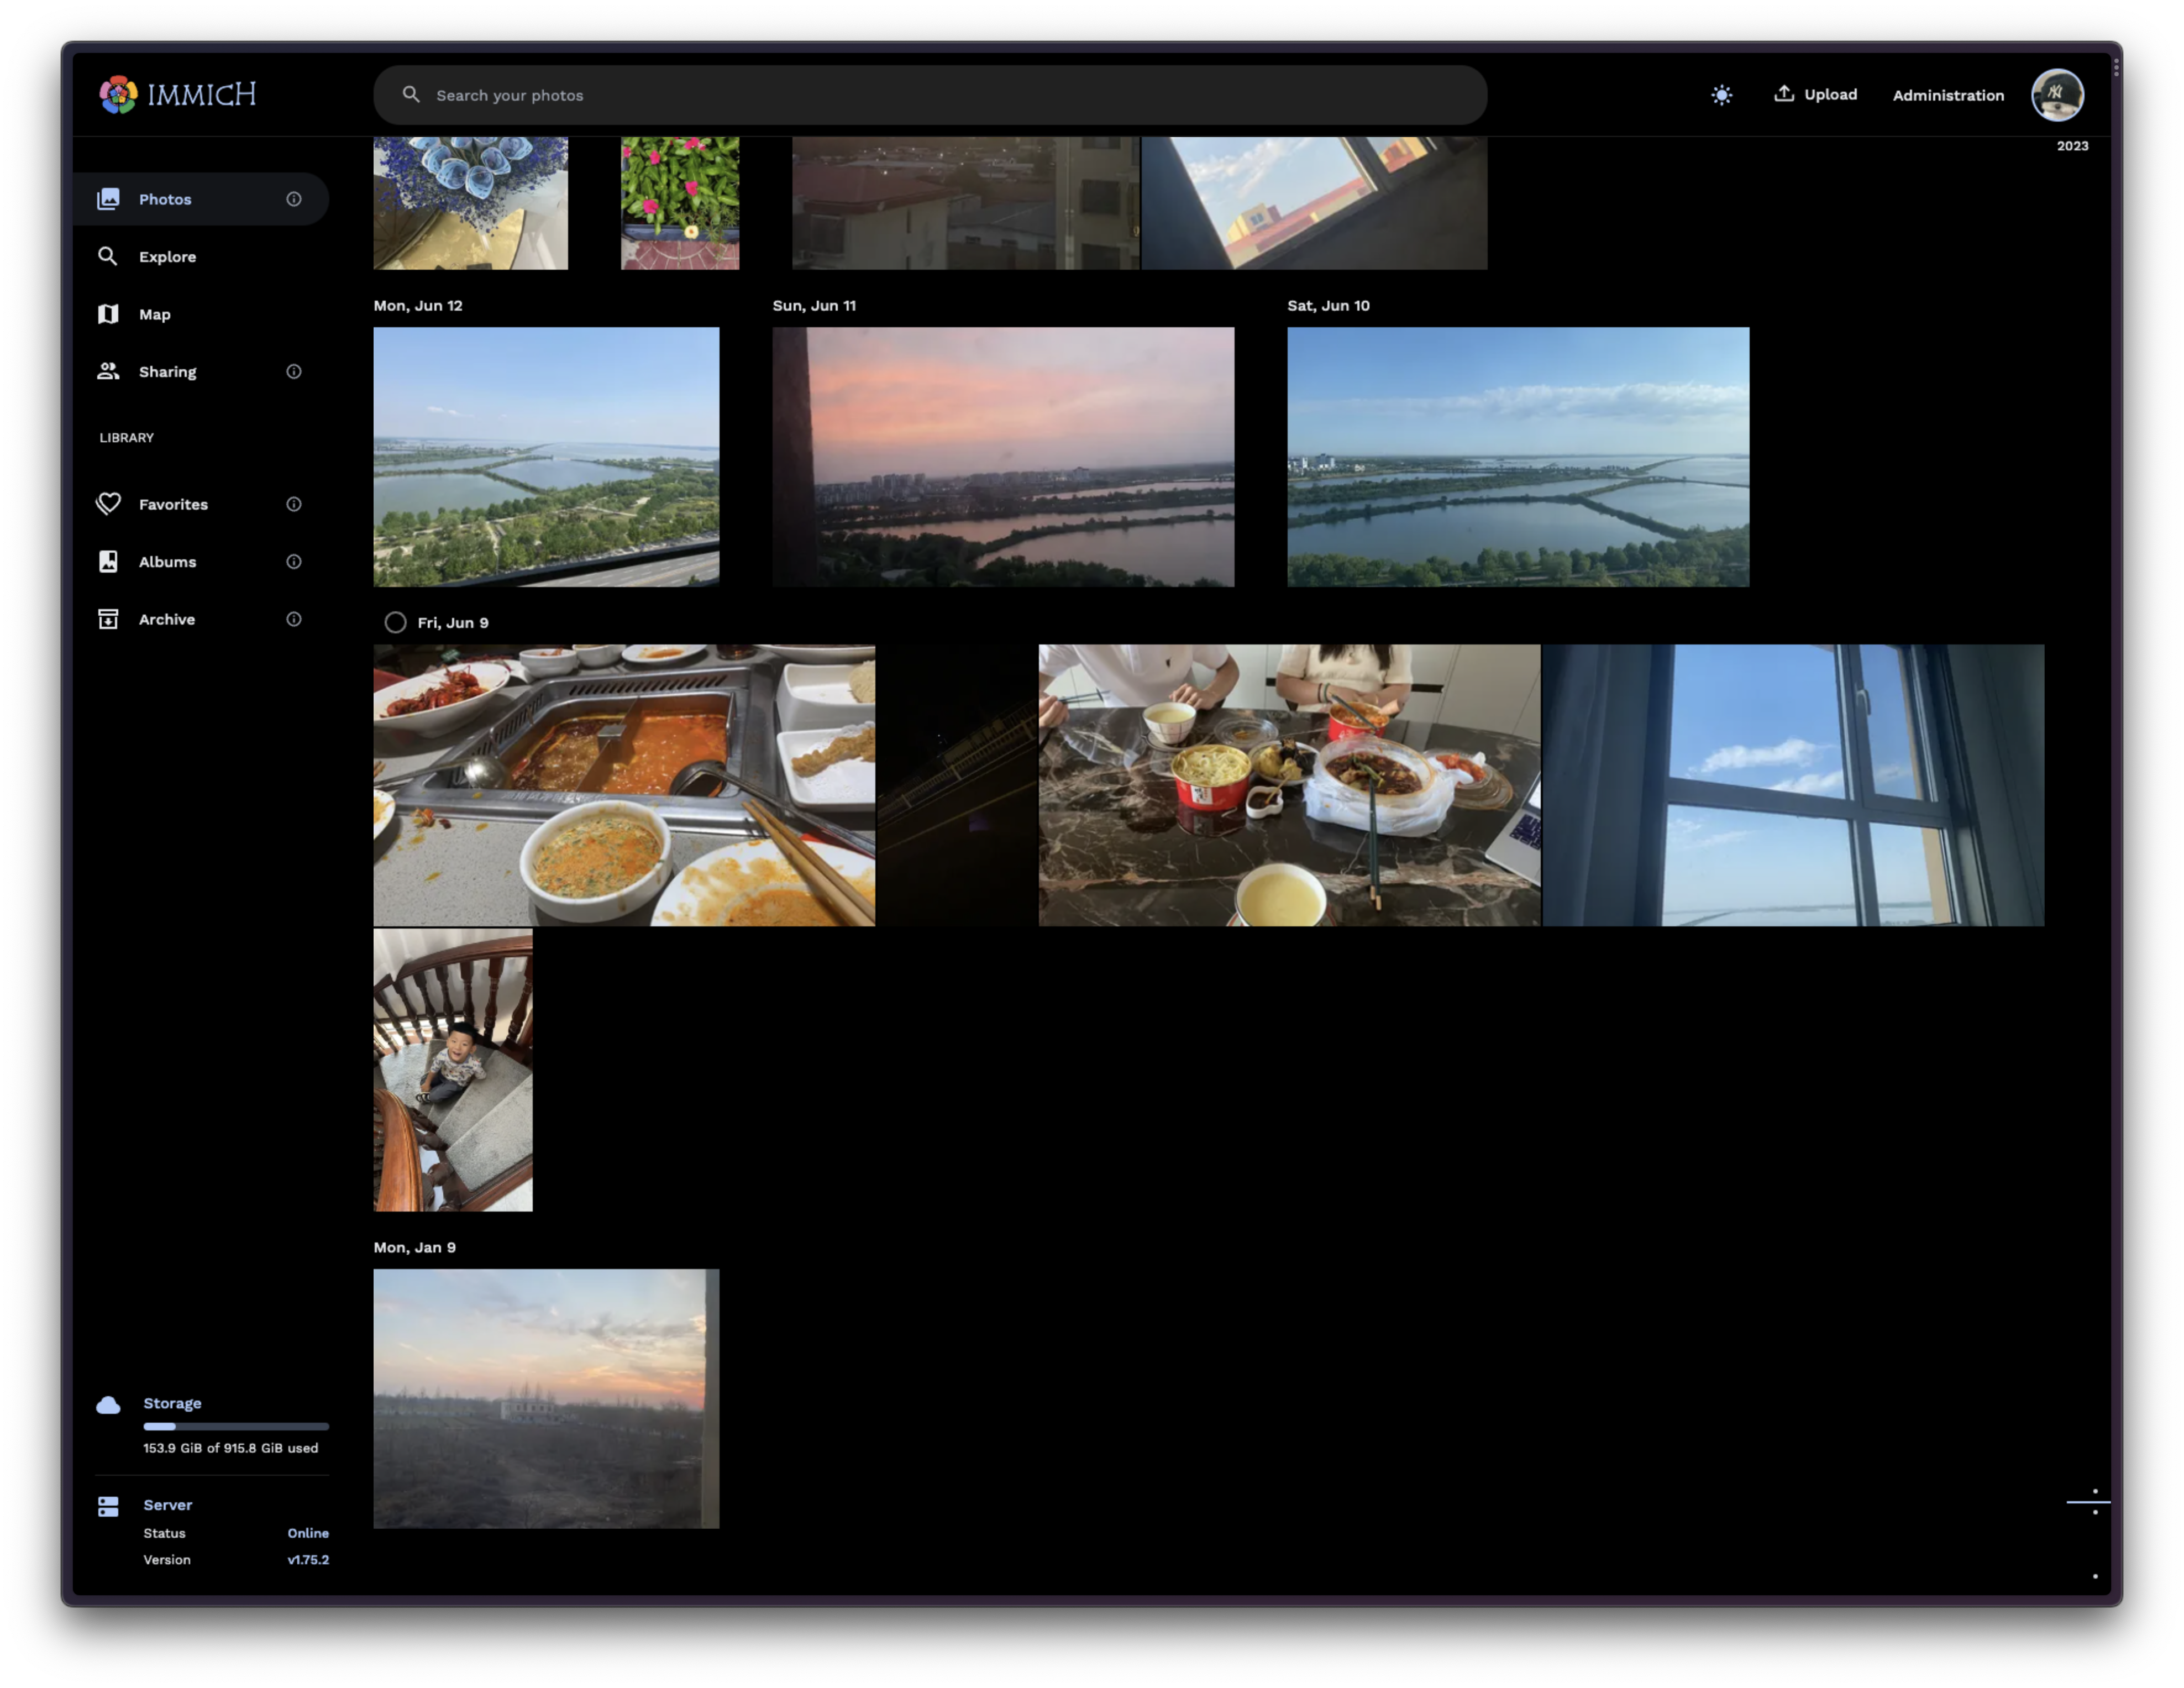Click the Upload button
This screenshot has width=2184, height=1688.
[1815, 94]
